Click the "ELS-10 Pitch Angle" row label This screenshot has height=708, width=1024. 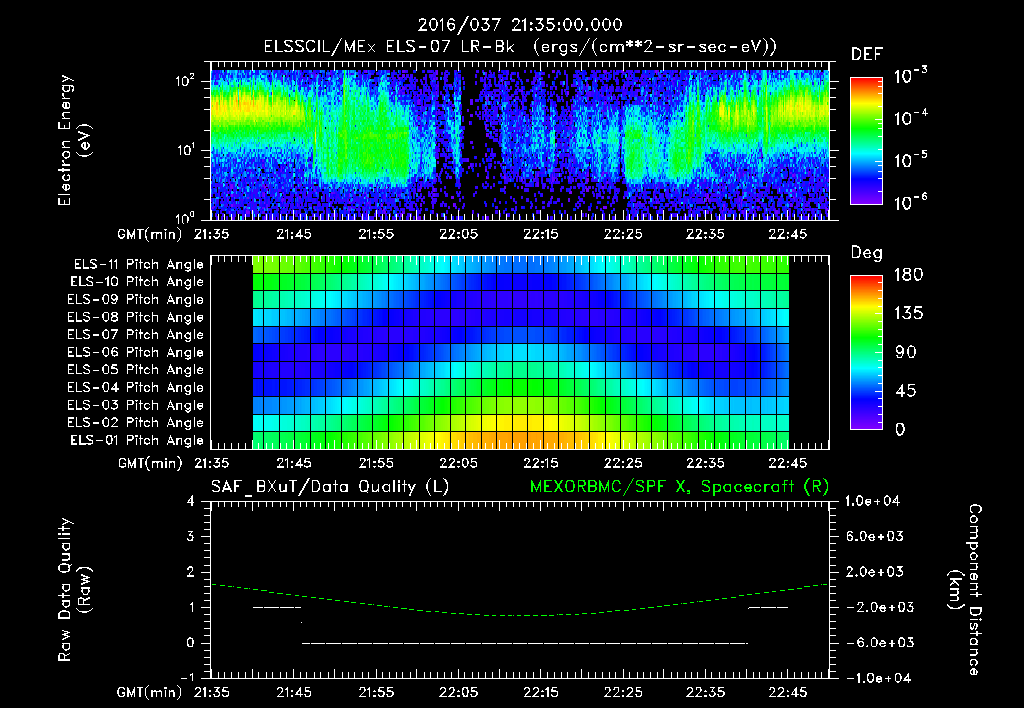click(137, 282)
